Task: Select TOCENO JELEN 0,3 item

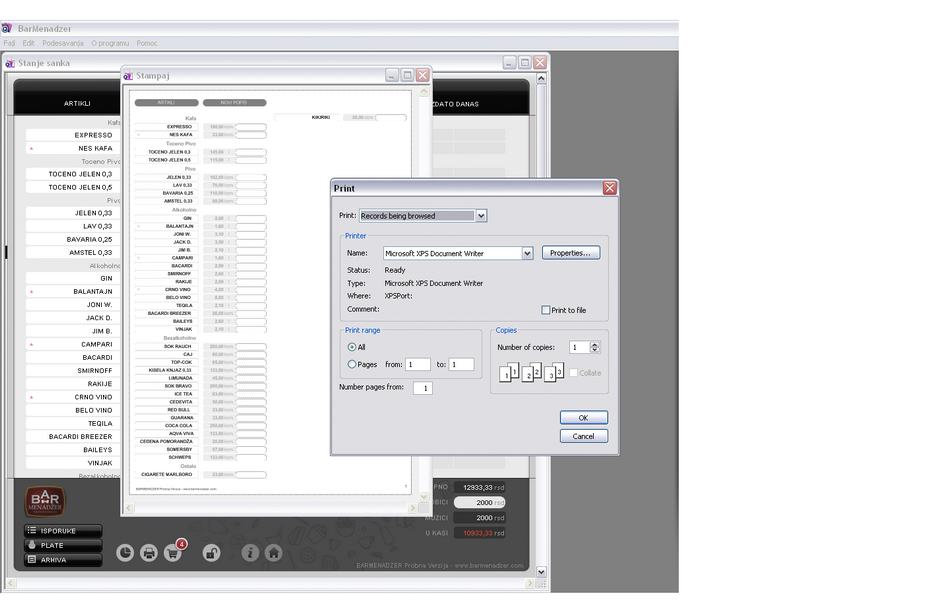Action: [73, 174]
